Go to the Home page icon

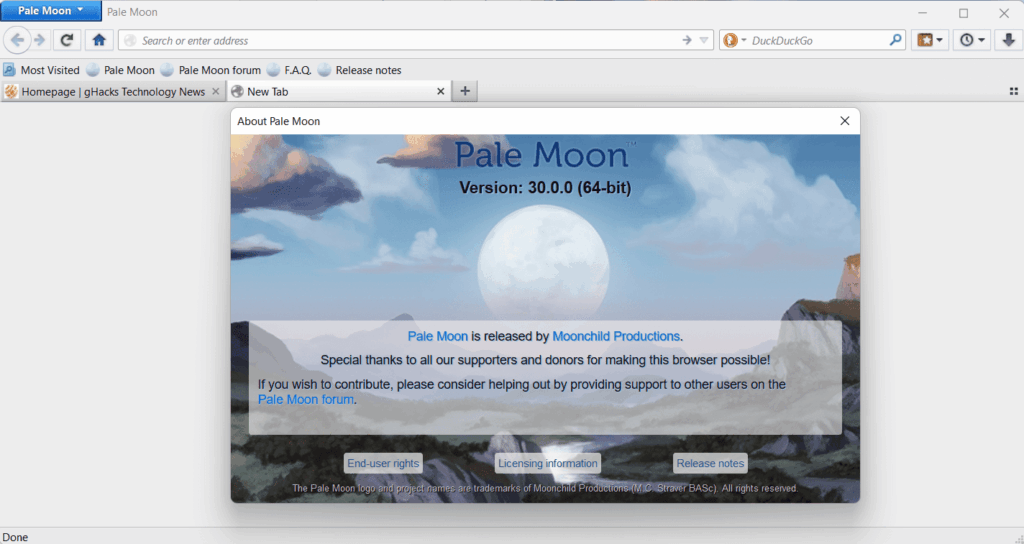click(98, 40)
